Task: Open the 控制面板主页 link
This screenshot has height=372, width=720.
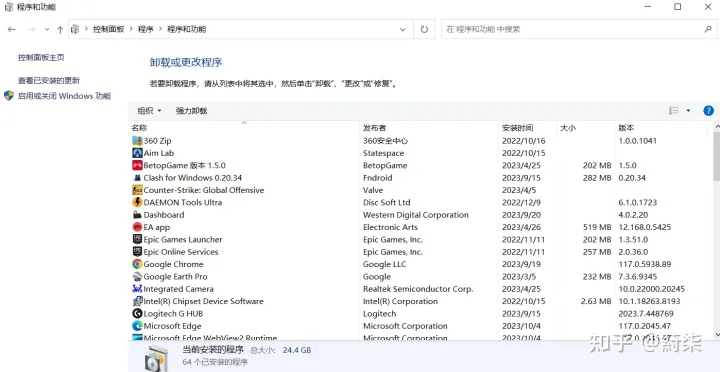Action: pos(41,57)
